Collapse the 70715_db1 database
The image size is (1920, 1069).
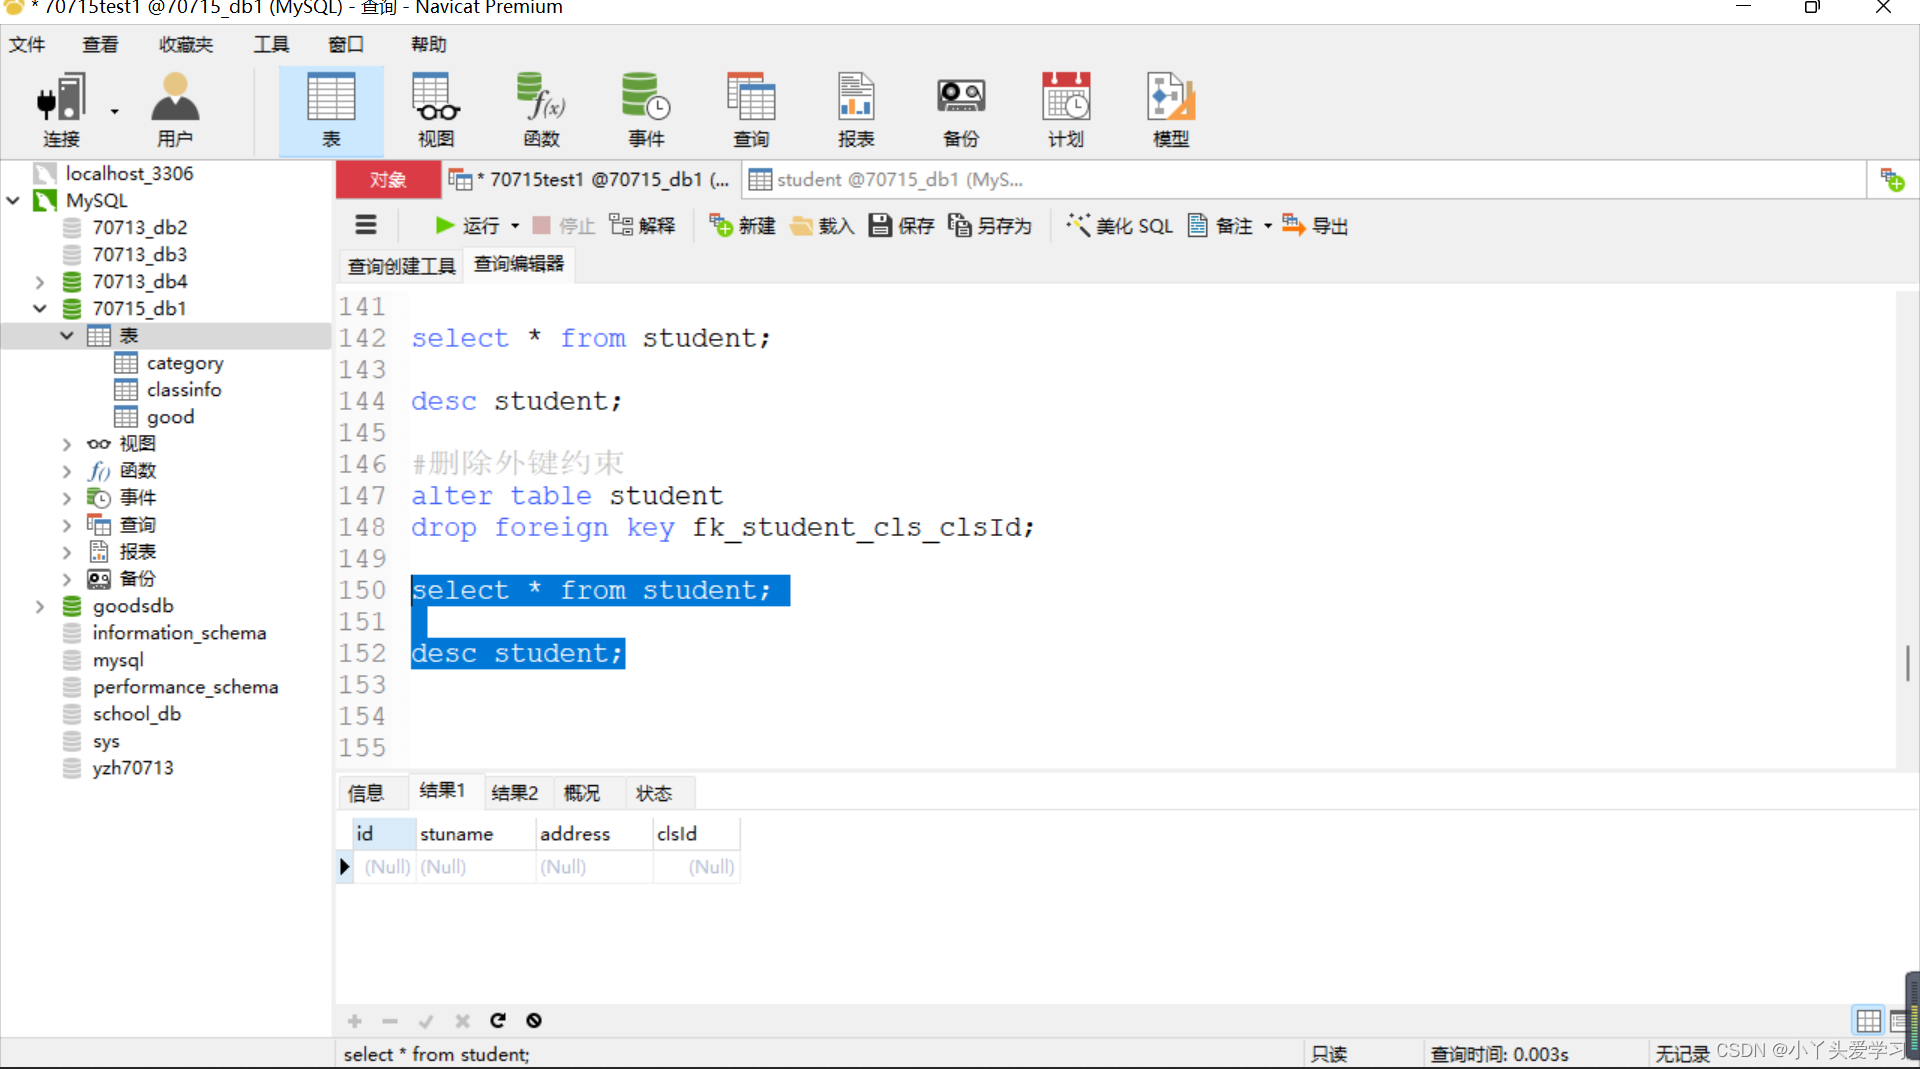pos(40,309)
